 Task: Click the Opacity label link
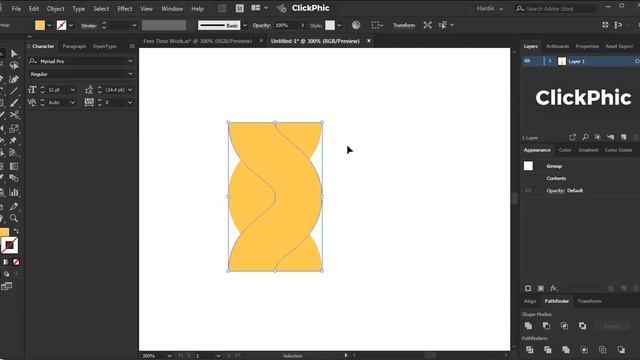click(x=261, y=25)
